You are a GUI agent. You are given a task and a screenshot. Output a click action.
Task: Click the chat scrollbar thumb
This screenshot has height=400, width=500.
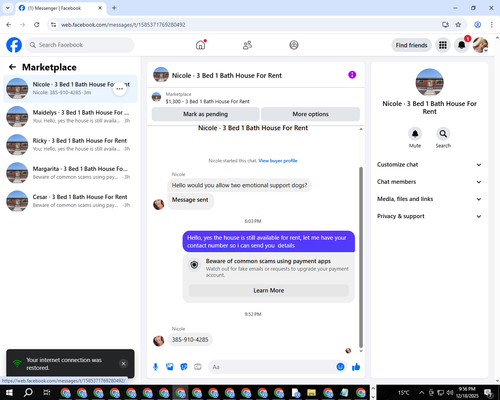(x=361, y=257)
